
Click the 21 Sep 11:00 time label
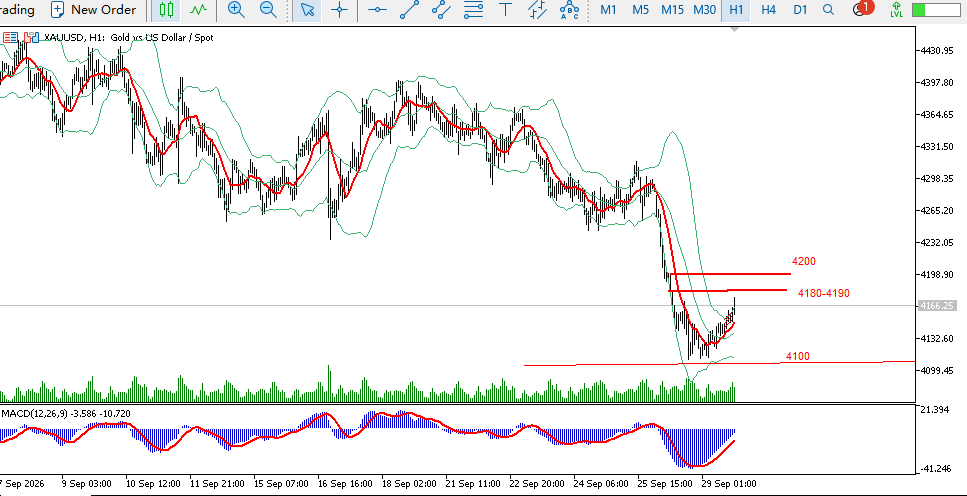[x=472, y=483]
